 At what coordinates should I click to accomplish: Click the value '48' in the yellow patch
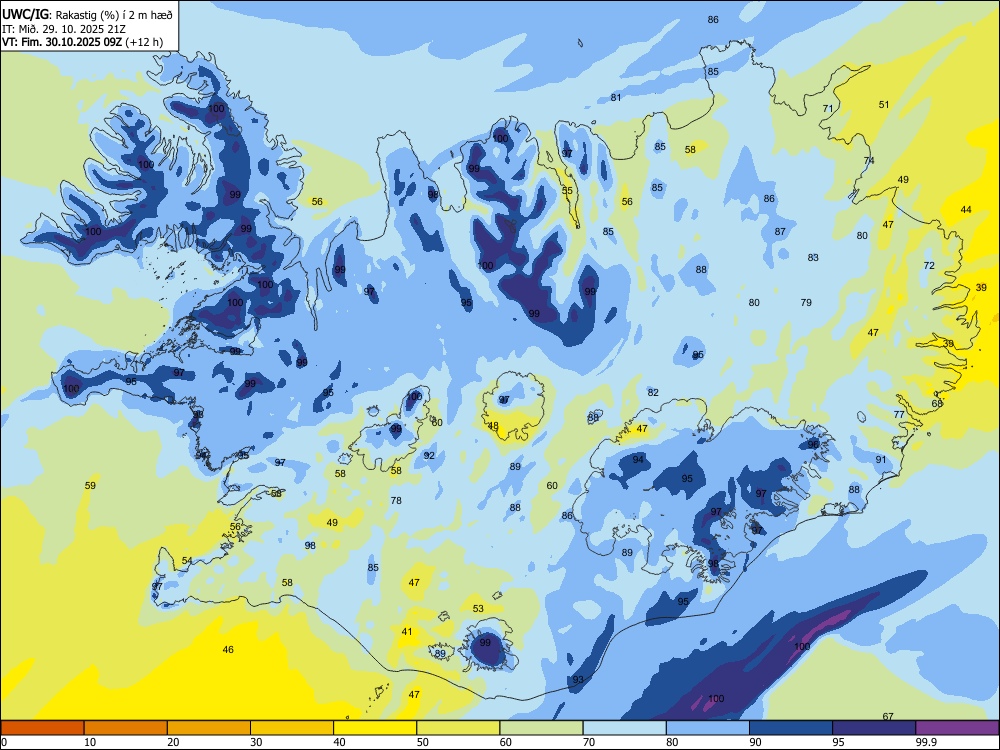[493, 425]
